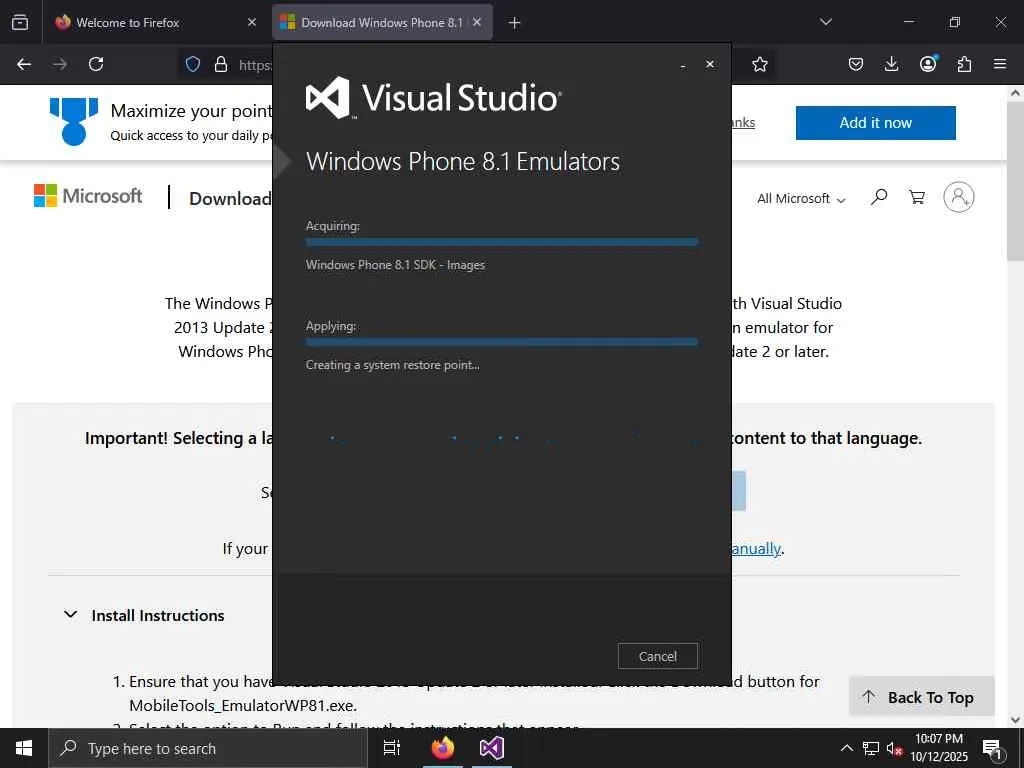
Task: Close the Visual Studio installer dialog
Action: tap(710, 64)
